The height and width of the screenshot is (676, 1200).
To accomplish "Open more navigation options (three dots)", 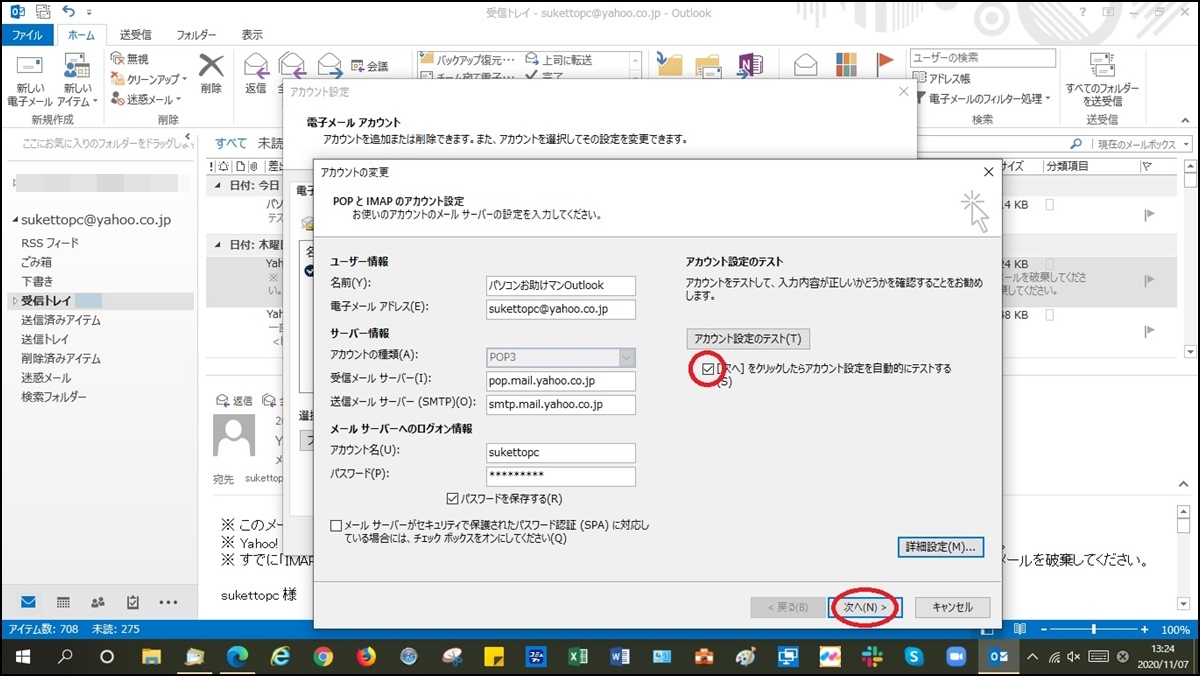I will tap(168, 602).
